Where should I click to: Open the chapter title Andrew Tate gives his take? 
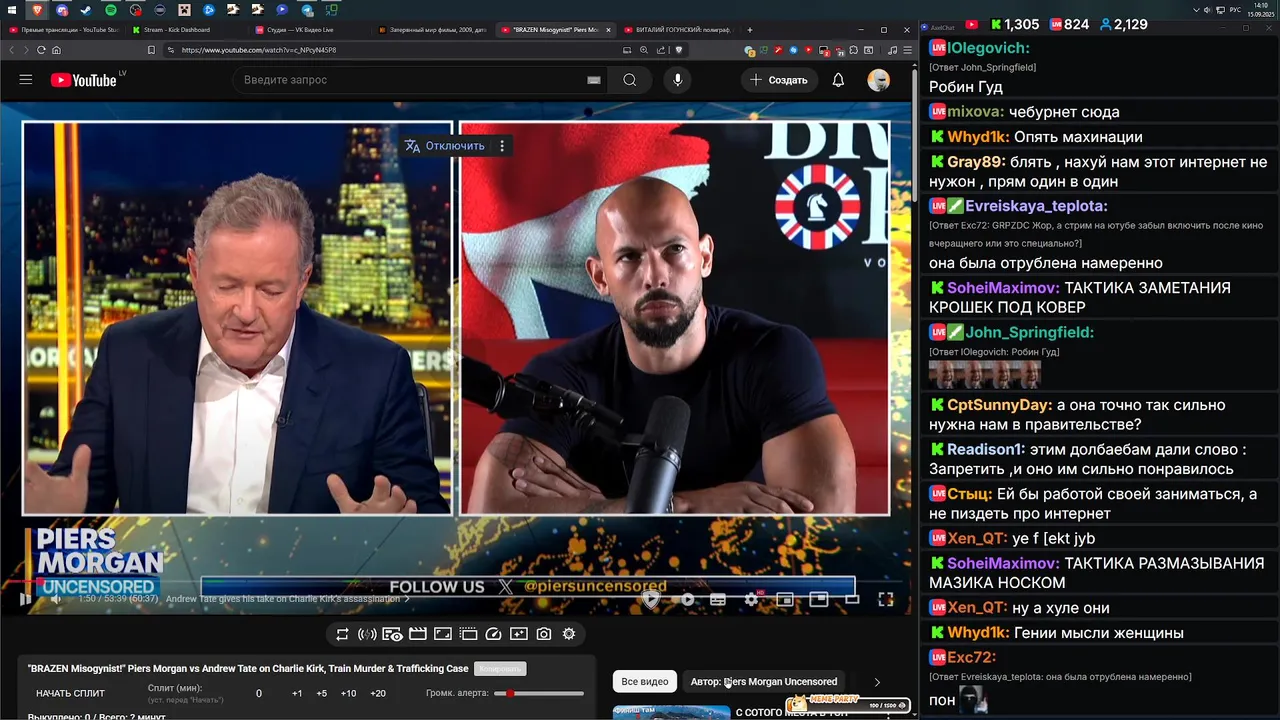[x=287, y=599]
